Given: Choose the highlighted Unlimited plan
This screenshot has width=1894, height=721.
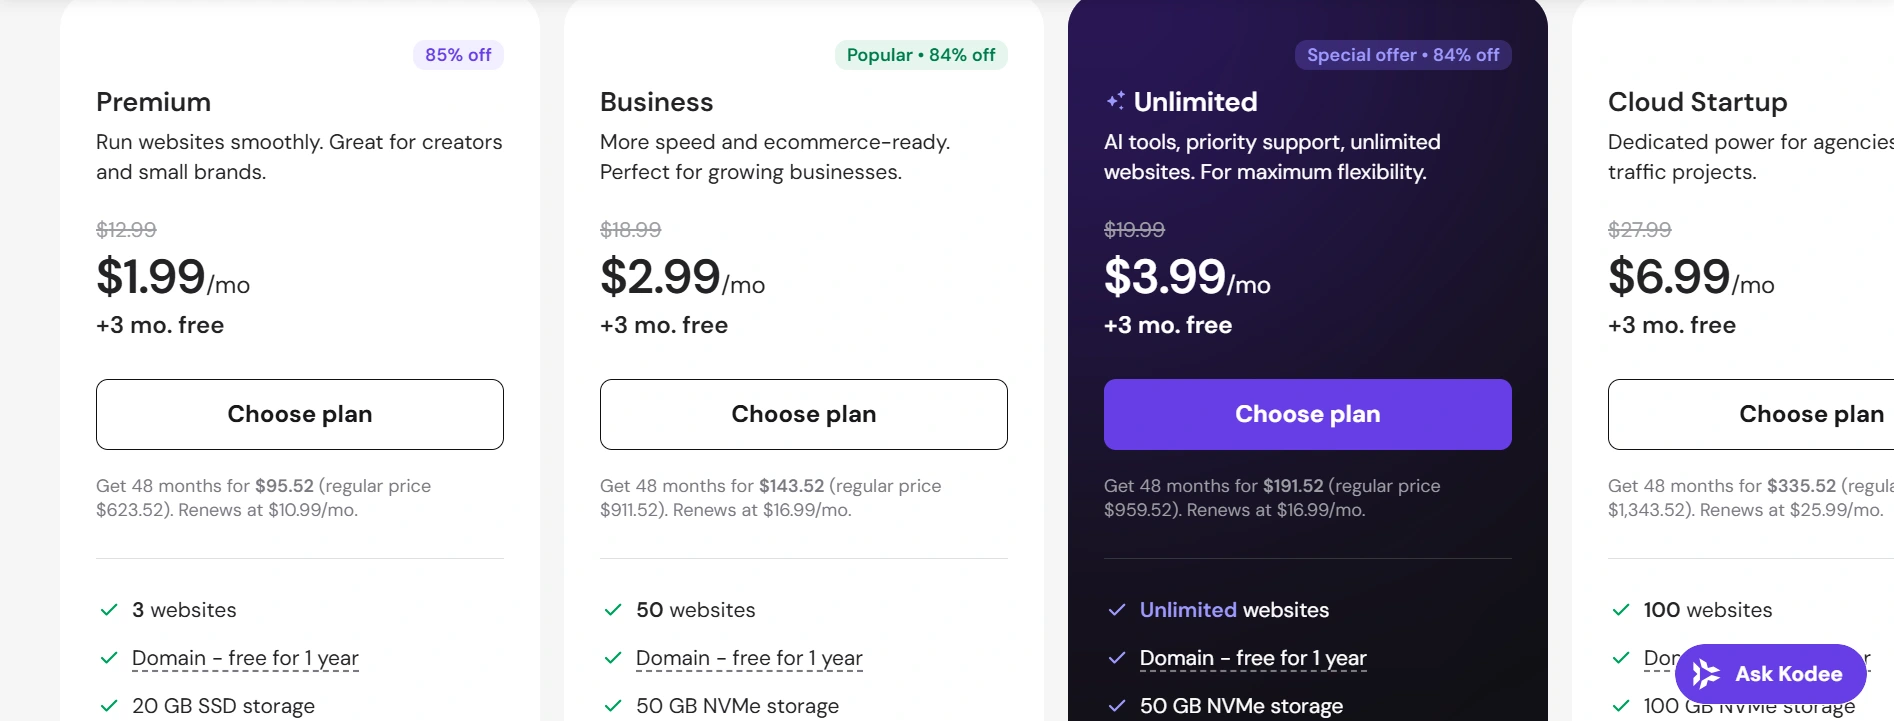Looking at the screenshot, I should click(1307, 414).
